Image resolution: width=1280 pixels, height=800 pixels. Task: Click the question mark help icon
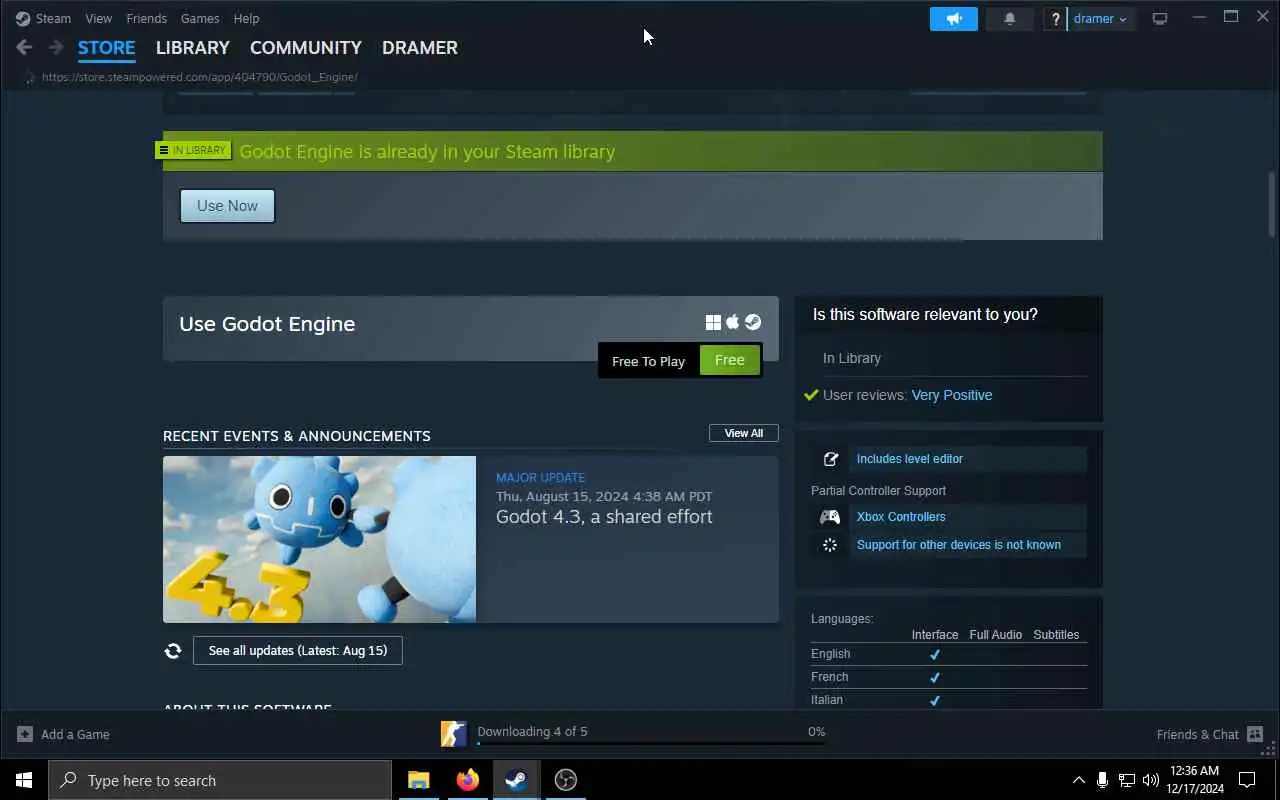pos(1055,19)
